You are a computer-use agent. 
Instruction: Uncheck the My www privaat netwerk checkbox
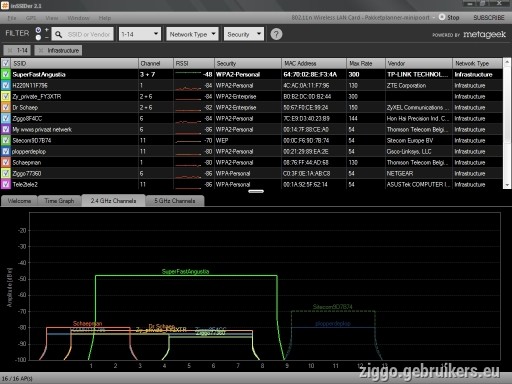(x=6, y=129)
